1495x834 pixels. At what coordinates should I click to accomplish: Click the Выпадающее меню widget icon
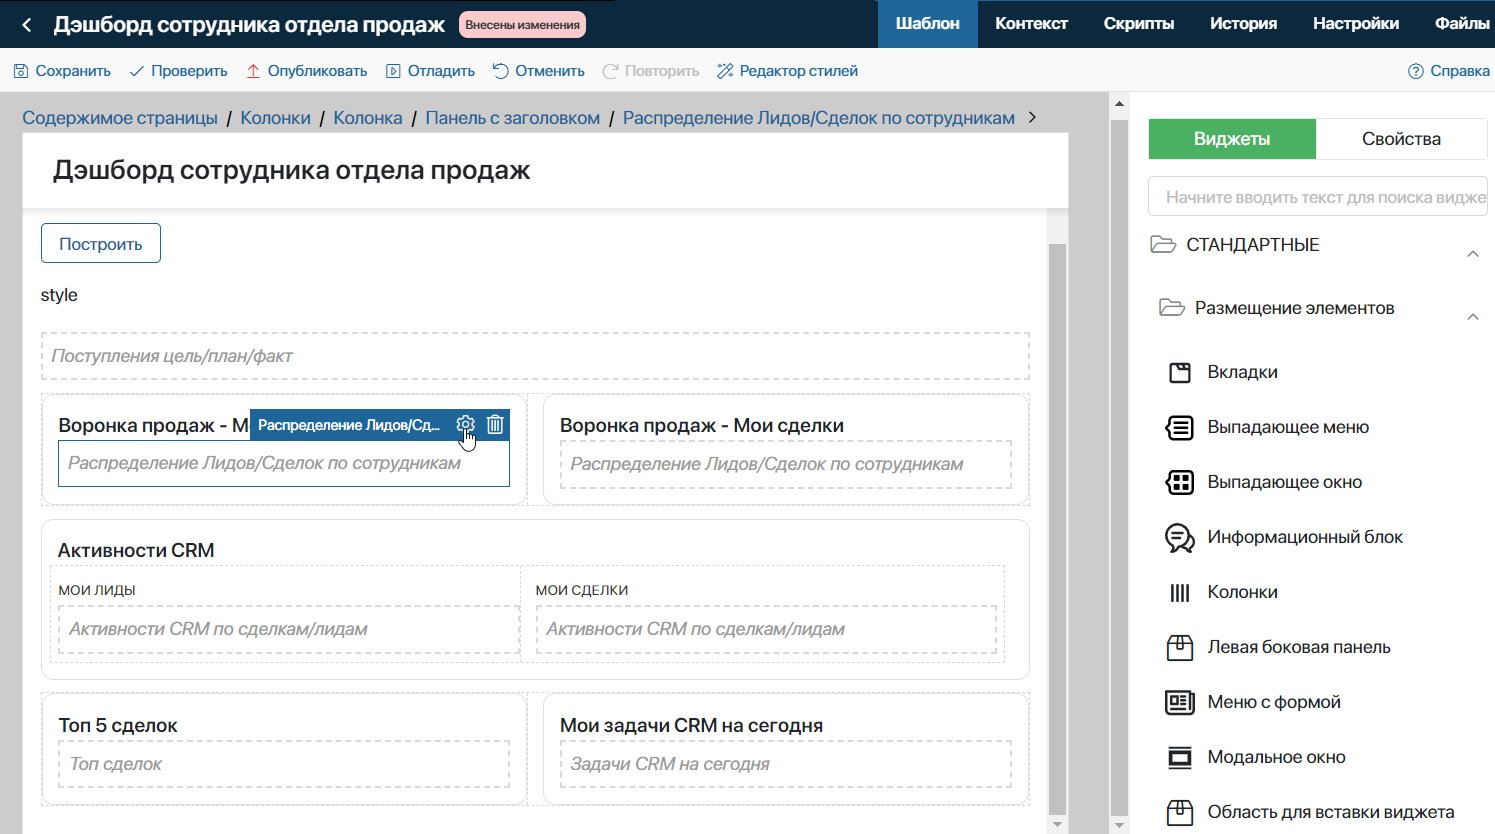point(1180,427)
